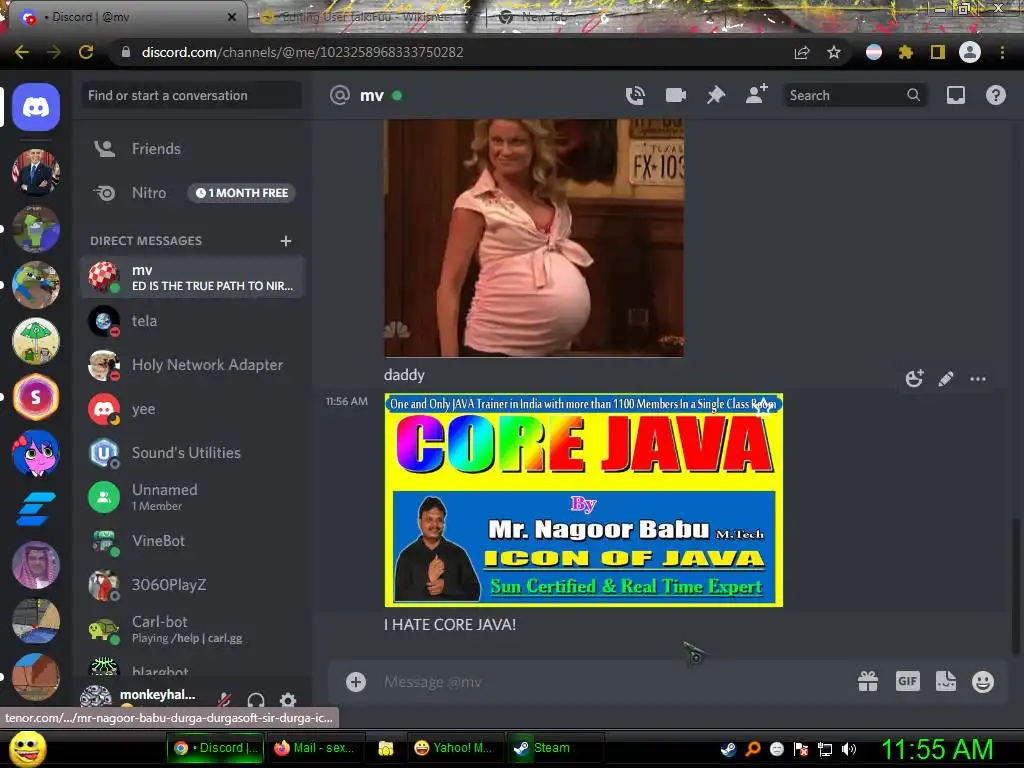The width and height of the screenshot is (1024, 768).
Task: Click the Search box in chat header
Action: coord(854,95)
